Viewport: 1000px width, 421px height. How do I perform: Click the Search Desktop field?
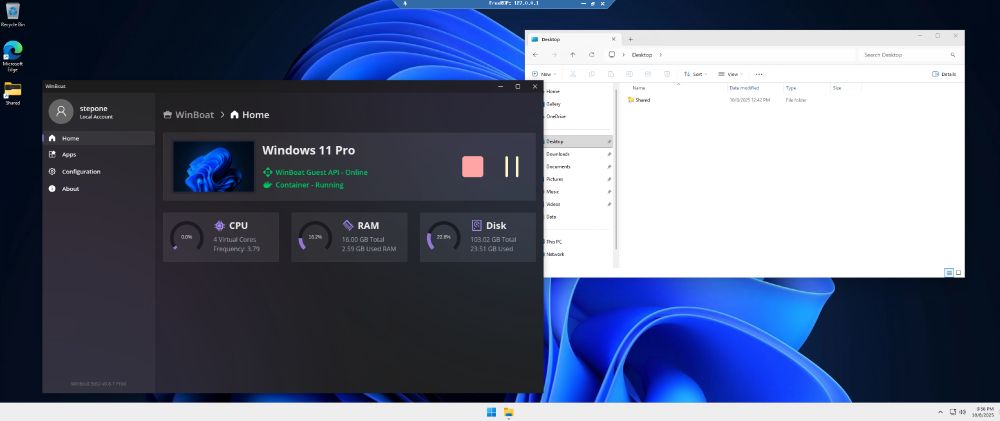pyautogui.click(x=909, y=55)
